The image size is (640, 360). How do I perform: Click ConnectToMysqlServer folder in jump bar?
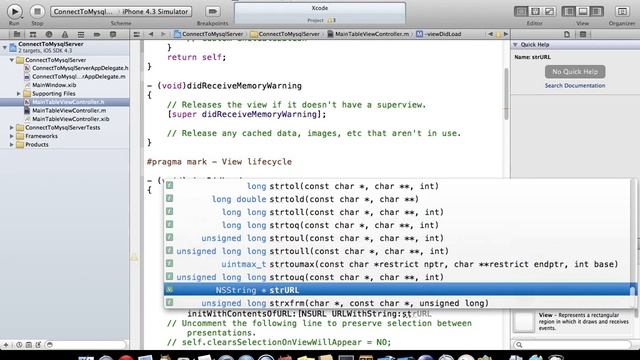(285, 34)
